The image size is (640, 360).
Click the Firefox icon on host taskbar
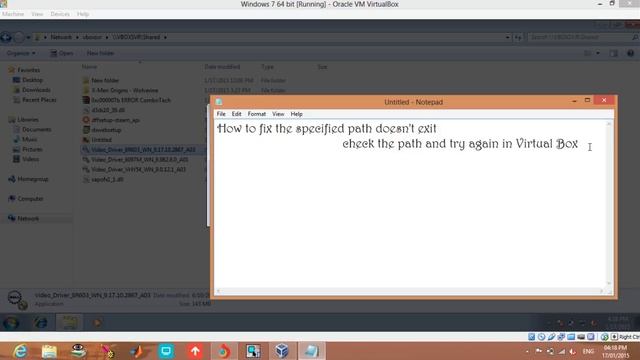coord(224,351)
